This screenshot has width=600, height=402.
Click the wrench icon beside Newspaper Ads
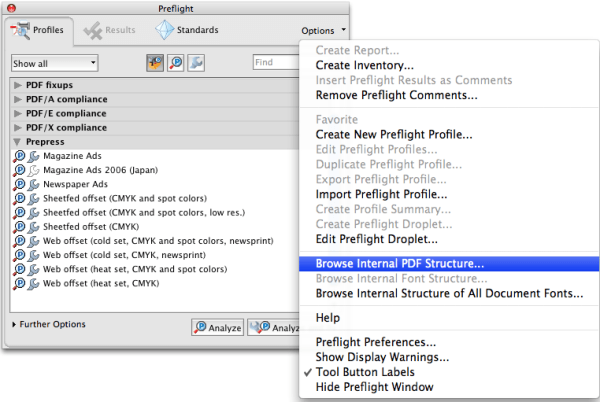[x=34, y=184]
